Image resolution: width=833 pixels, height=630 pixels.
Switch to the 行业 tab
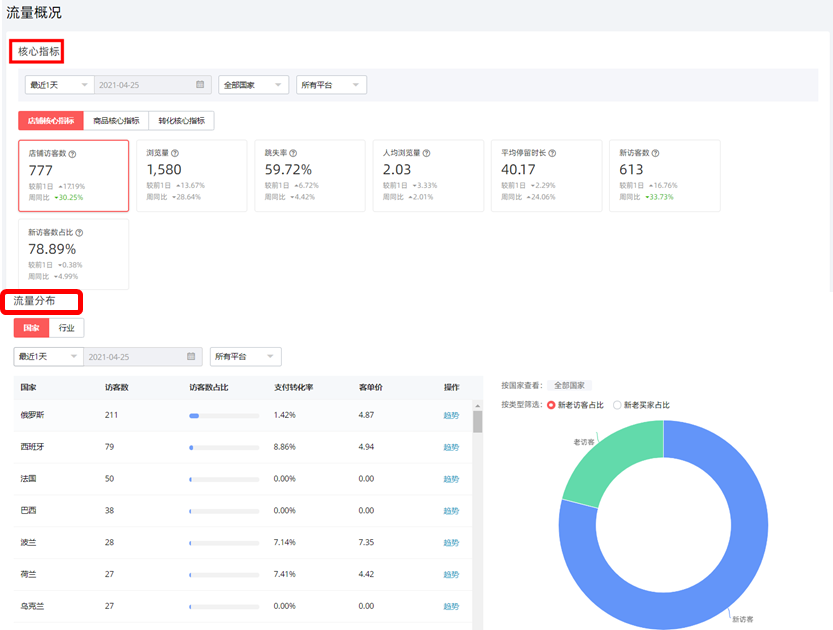coord(67,328)
